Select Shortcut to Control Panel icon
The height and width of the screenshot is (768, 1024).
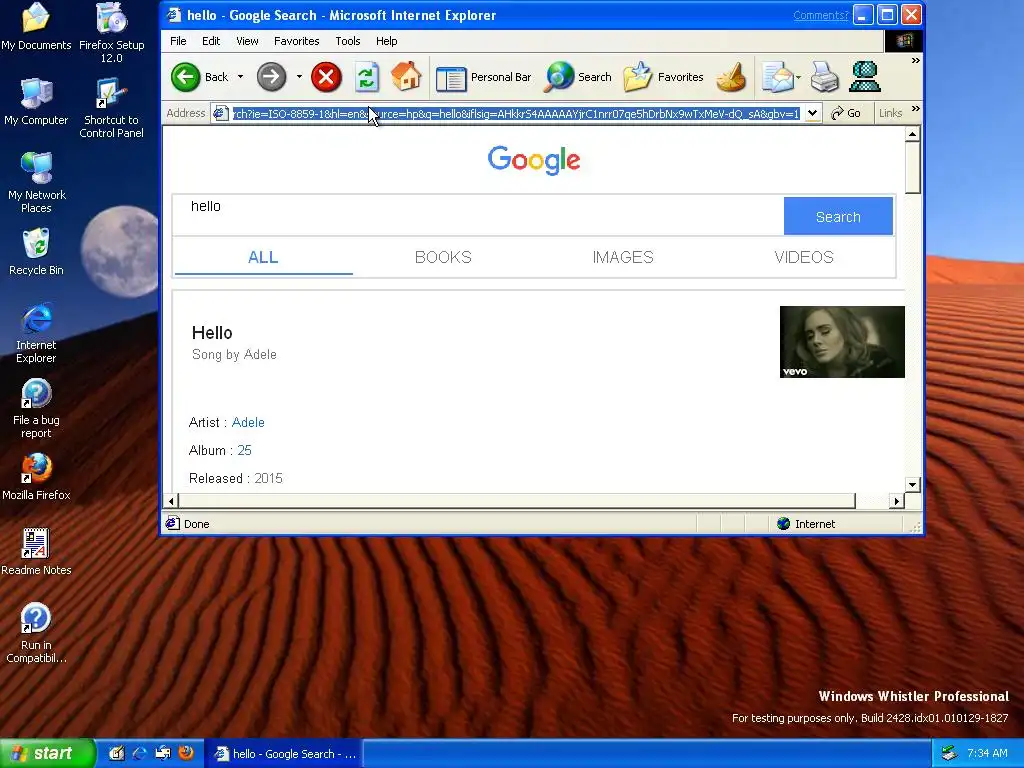[x=112, y=108]
